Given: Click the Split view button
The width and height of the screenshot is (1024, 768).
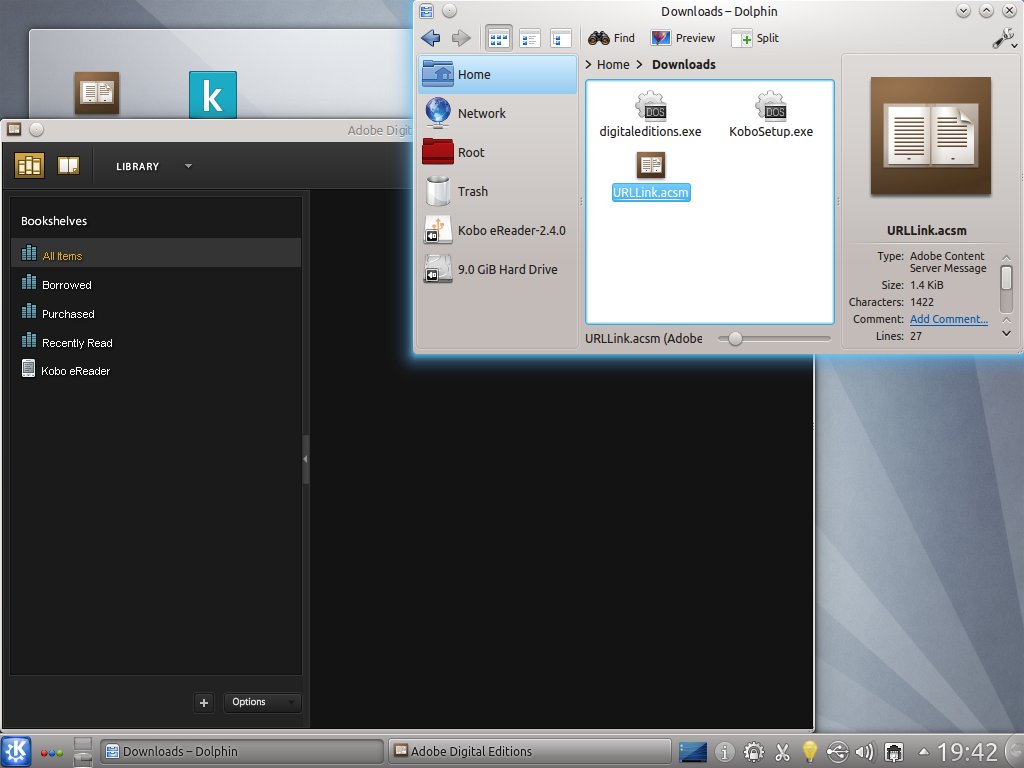Looking at the screenshot, I should 755,38.
